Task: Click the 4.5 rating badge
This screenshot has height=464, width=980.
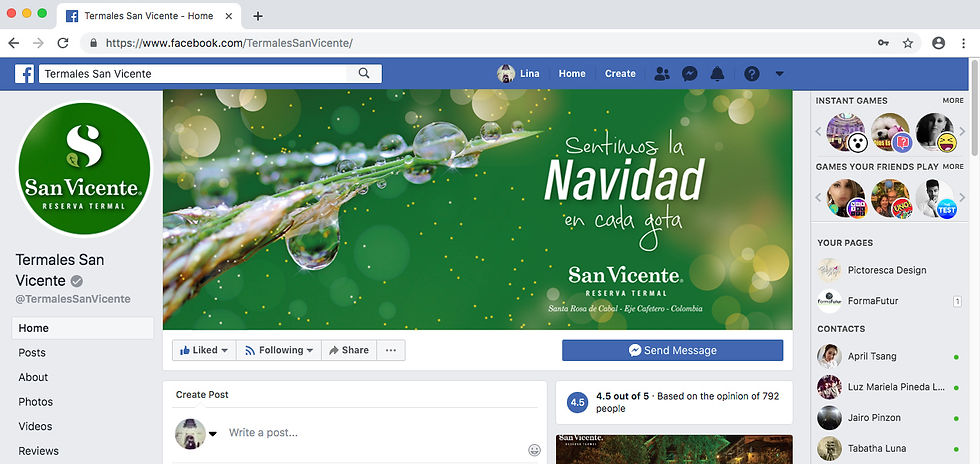Action: 577,403
